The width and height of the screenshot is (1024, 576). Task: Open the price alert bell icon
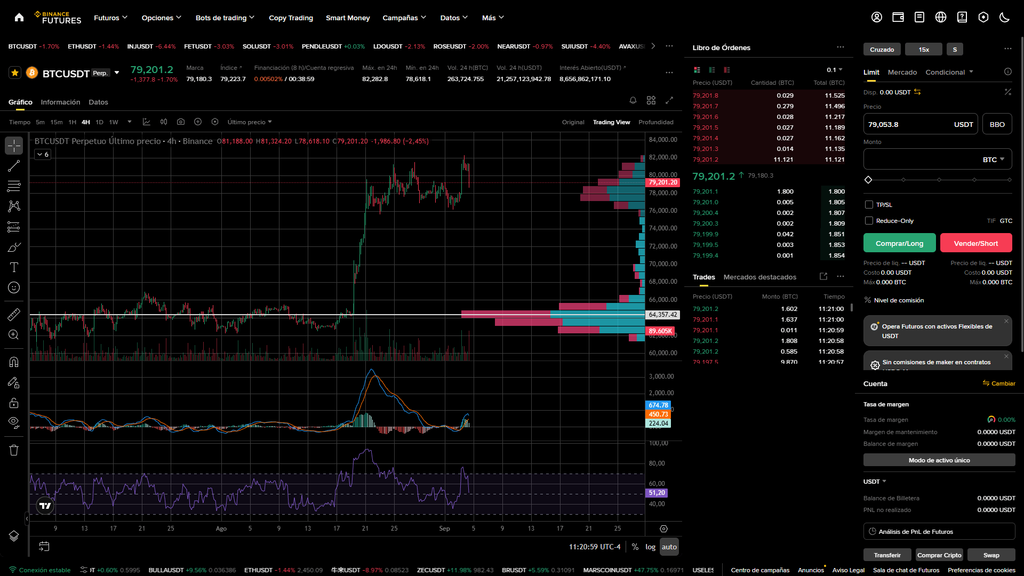(633, 101)
